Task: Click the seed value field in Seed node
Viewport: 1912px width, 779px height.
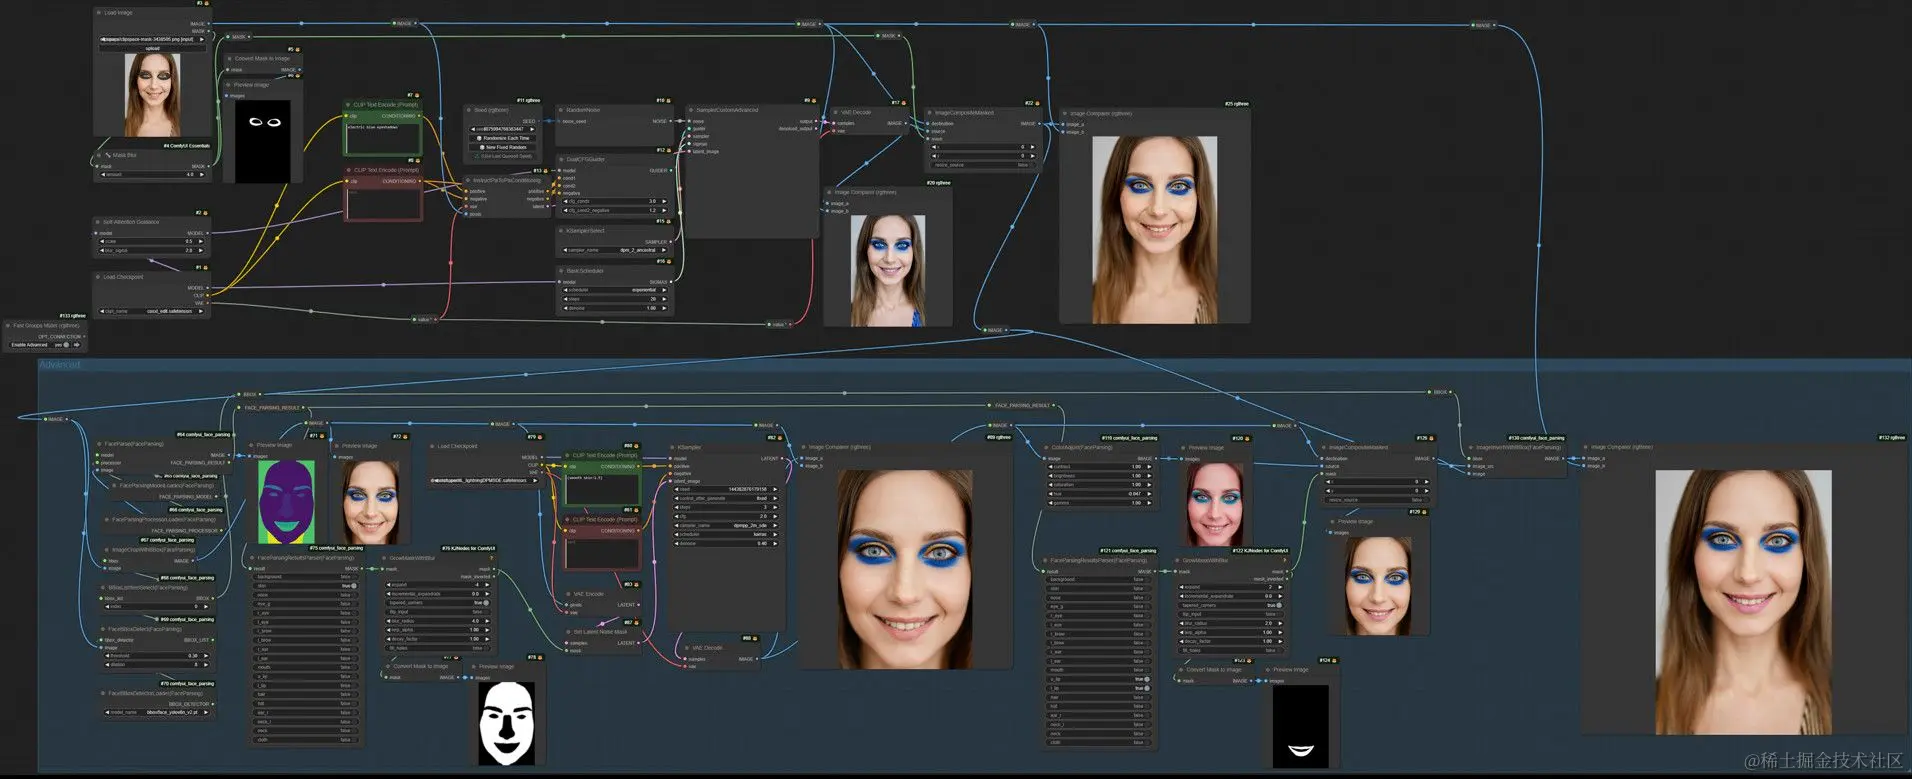Action: [502, 129]
